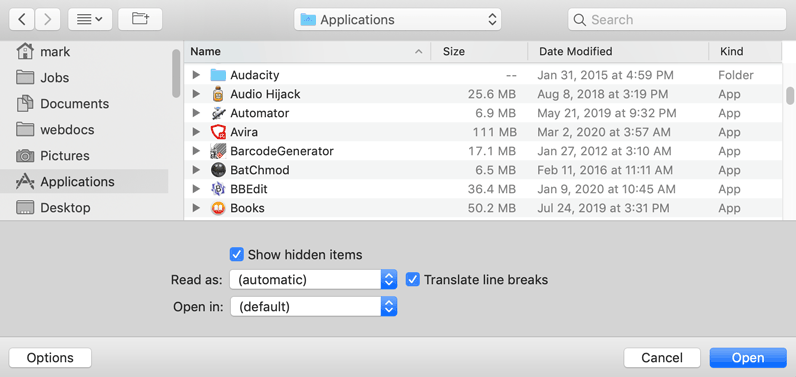Sort by Date Modified column header
Viewport: 796px width, 377px height.
618,51
